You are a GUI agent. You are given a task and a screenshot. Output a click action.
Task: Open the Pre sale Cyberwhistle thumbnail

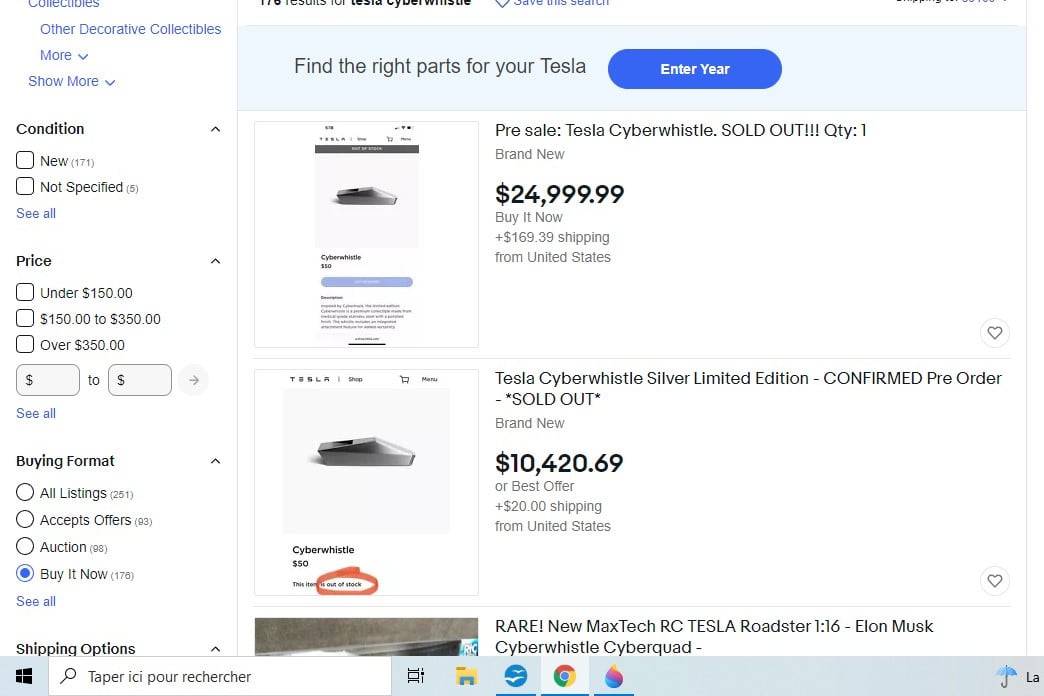(366, 234)
